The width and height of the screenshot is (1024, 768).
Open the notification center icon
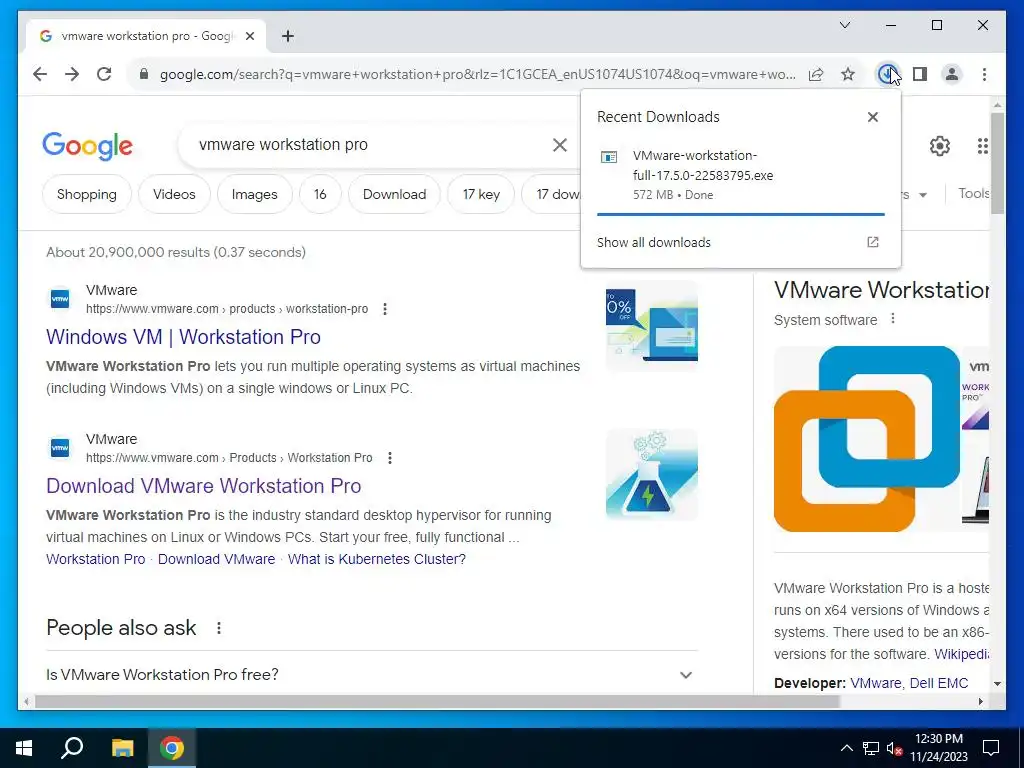(x=991, y=748)
